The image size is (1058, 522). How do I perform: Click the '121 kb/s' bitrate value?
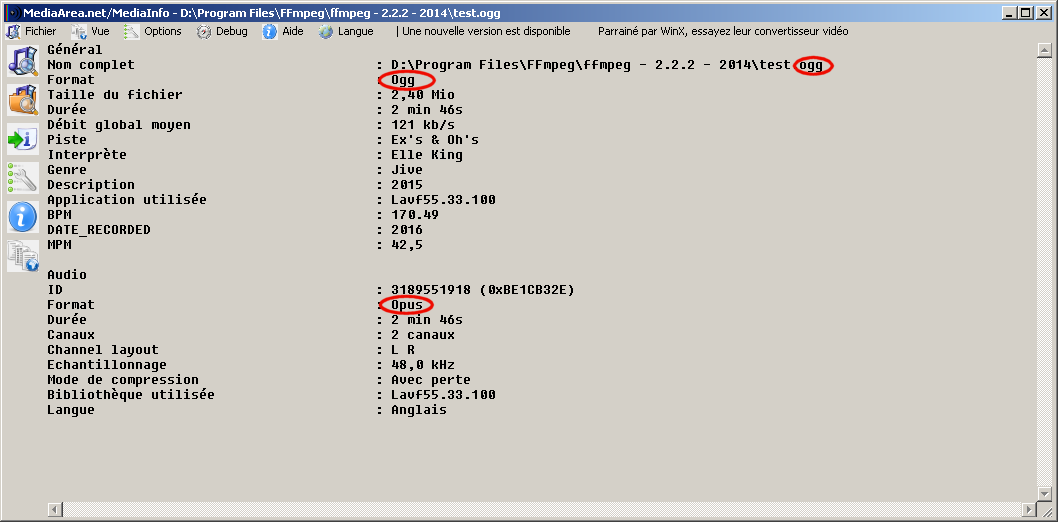click(423, 125)
